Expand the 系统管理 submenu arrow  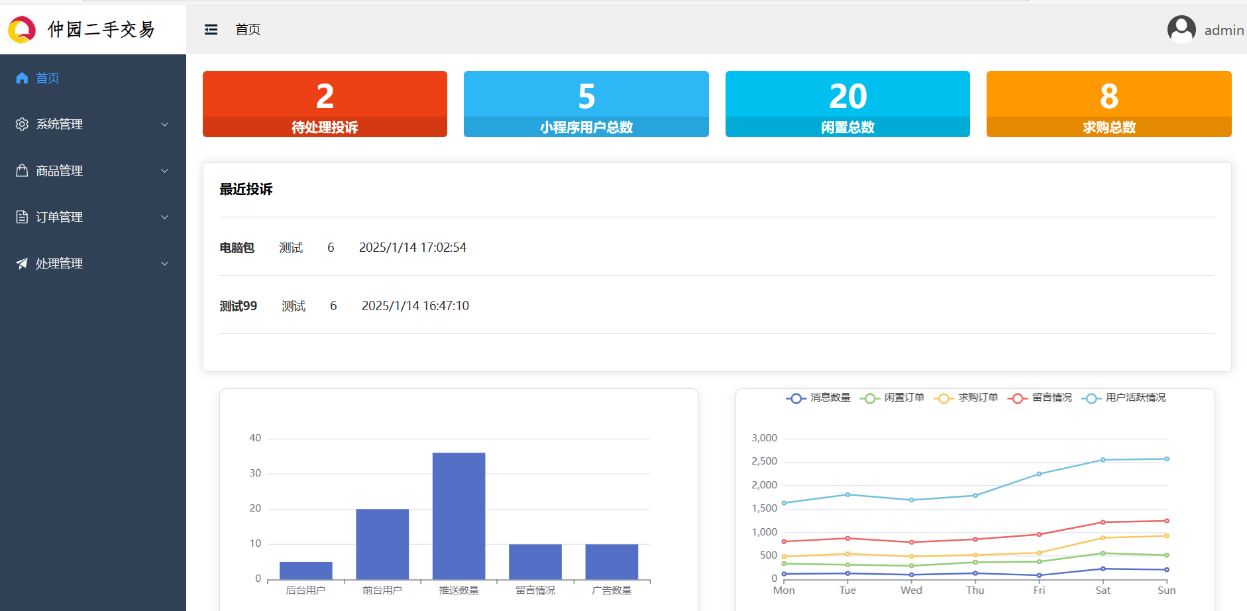pos(165,125)
